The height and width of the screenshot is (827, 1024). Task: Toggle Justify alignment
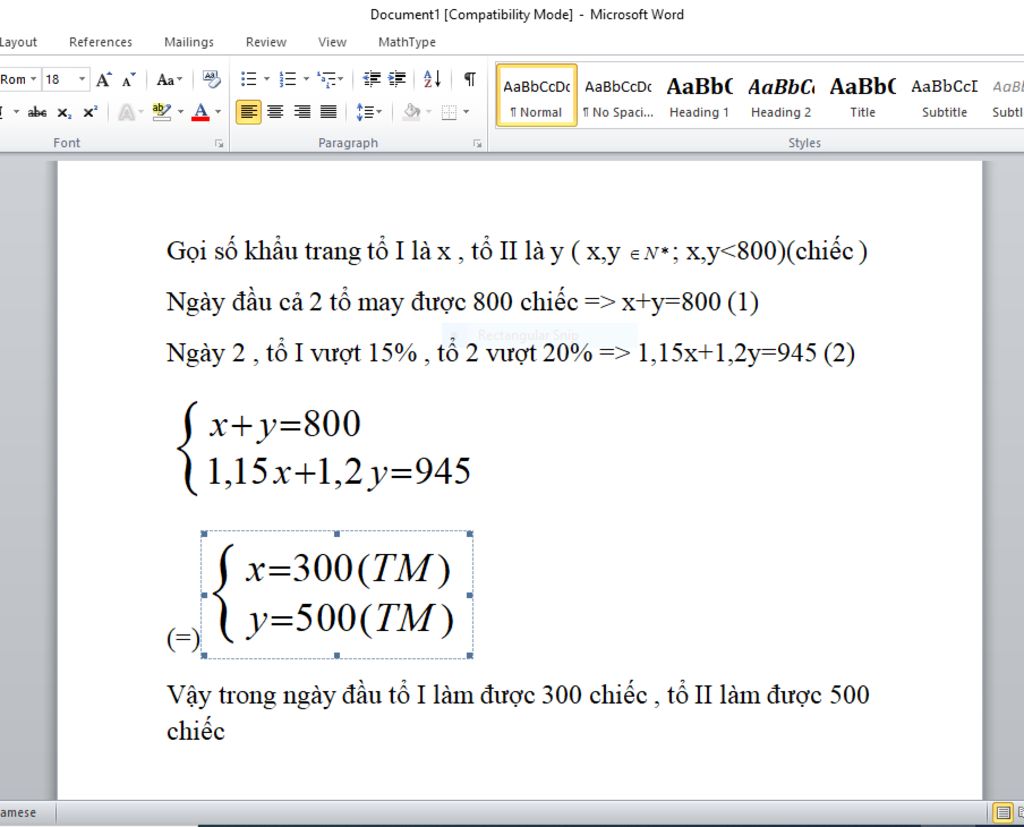coord(328,112)
